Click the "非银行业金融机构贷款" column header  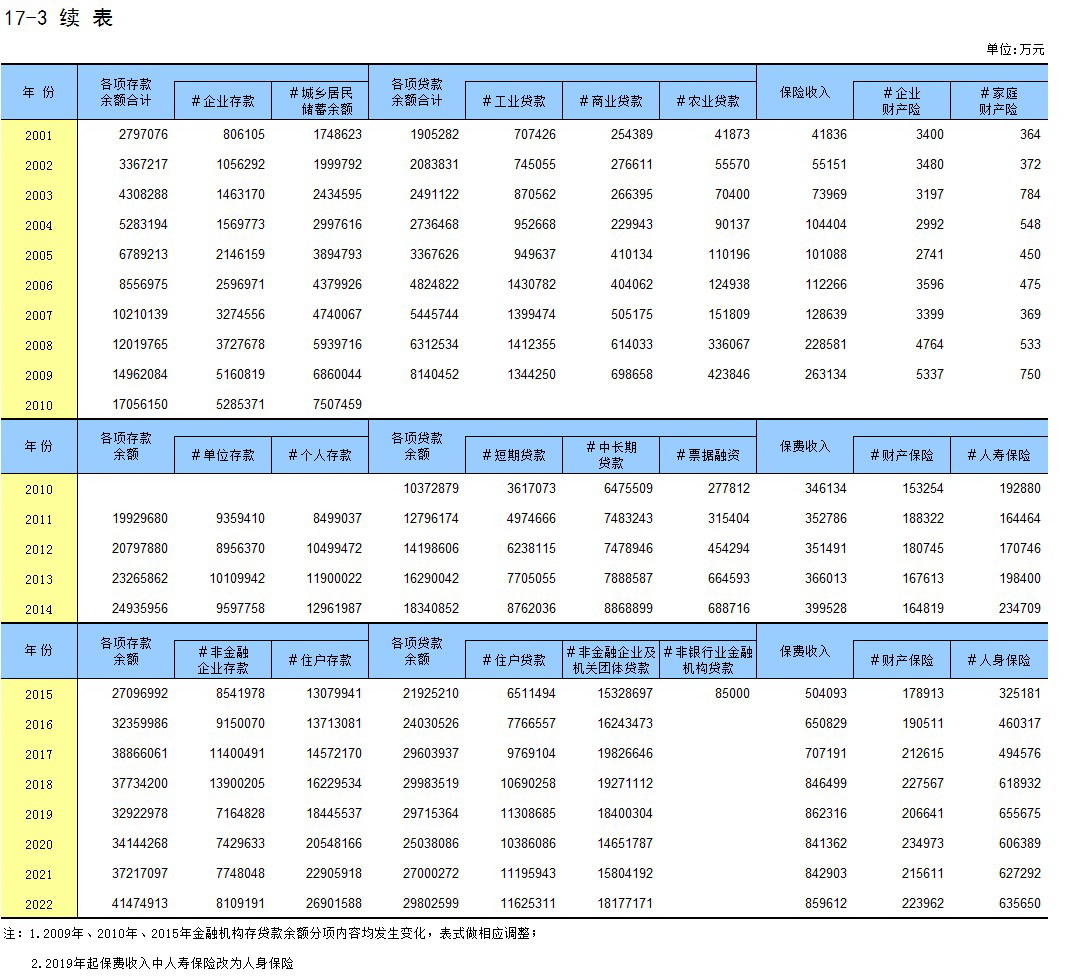click(x=708, y=660)
